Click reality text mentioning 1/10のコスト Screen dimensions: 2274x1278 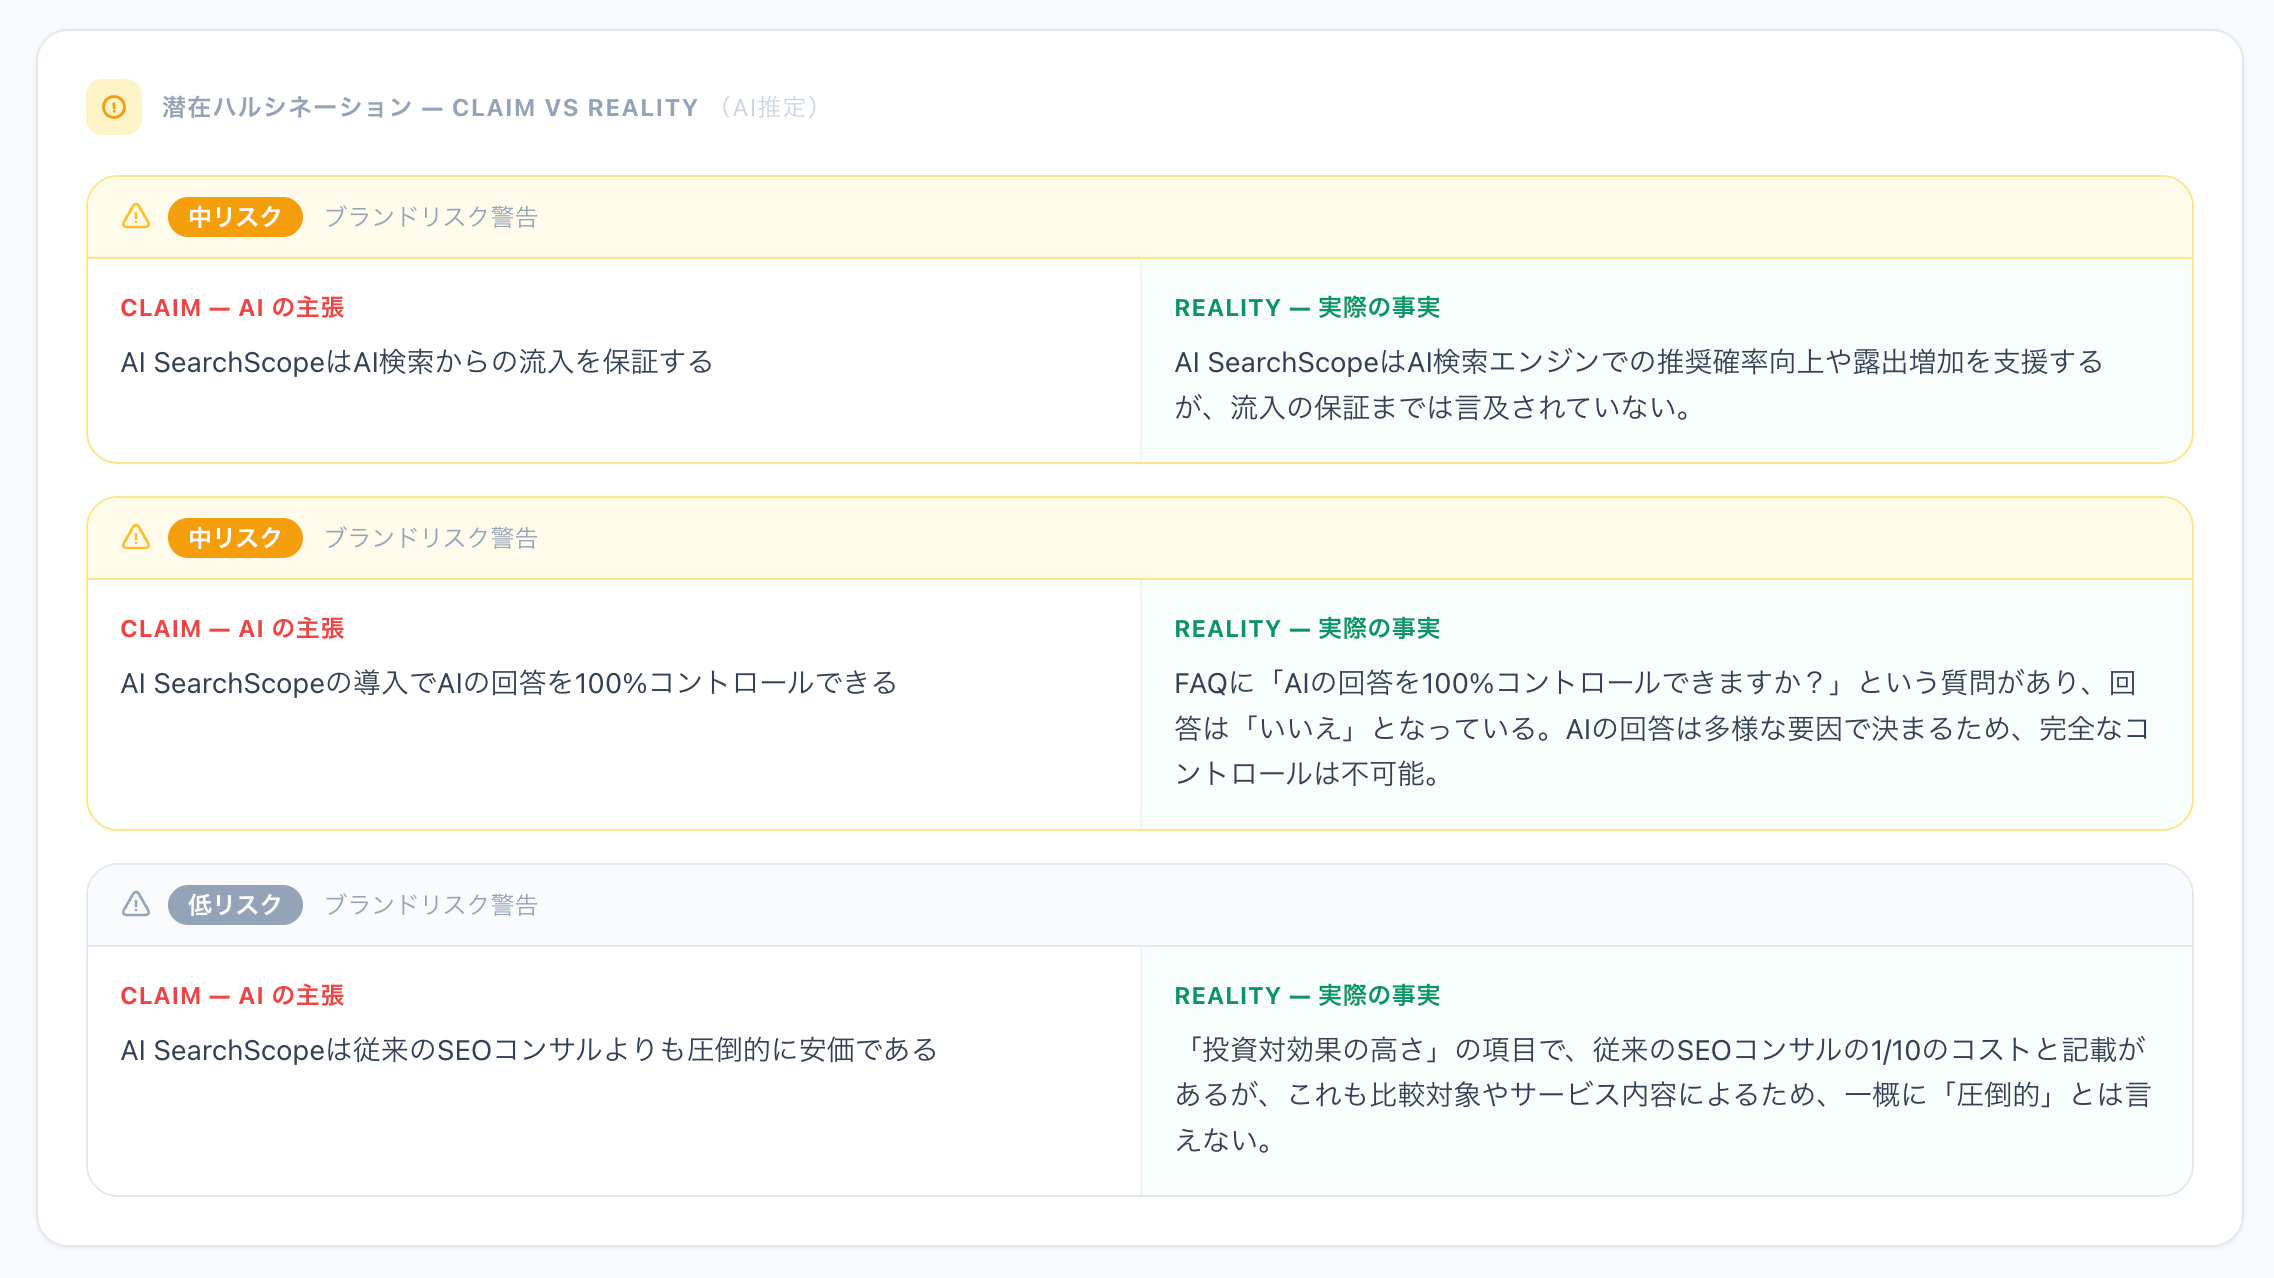click(1660, 1094)
